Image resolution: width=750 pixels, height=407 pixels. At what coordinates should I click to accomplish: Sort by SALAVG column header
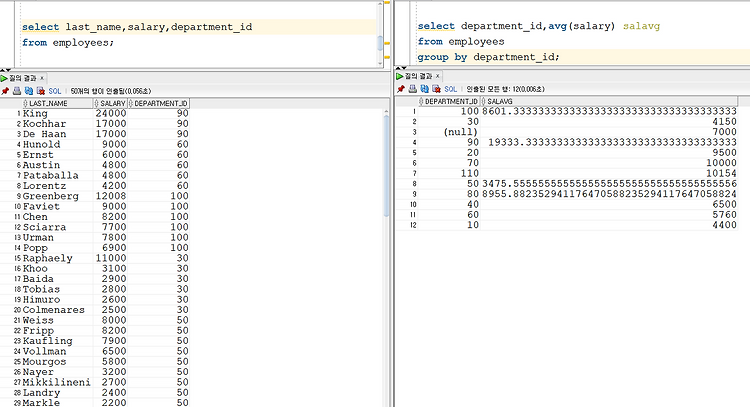pos(609,101)
